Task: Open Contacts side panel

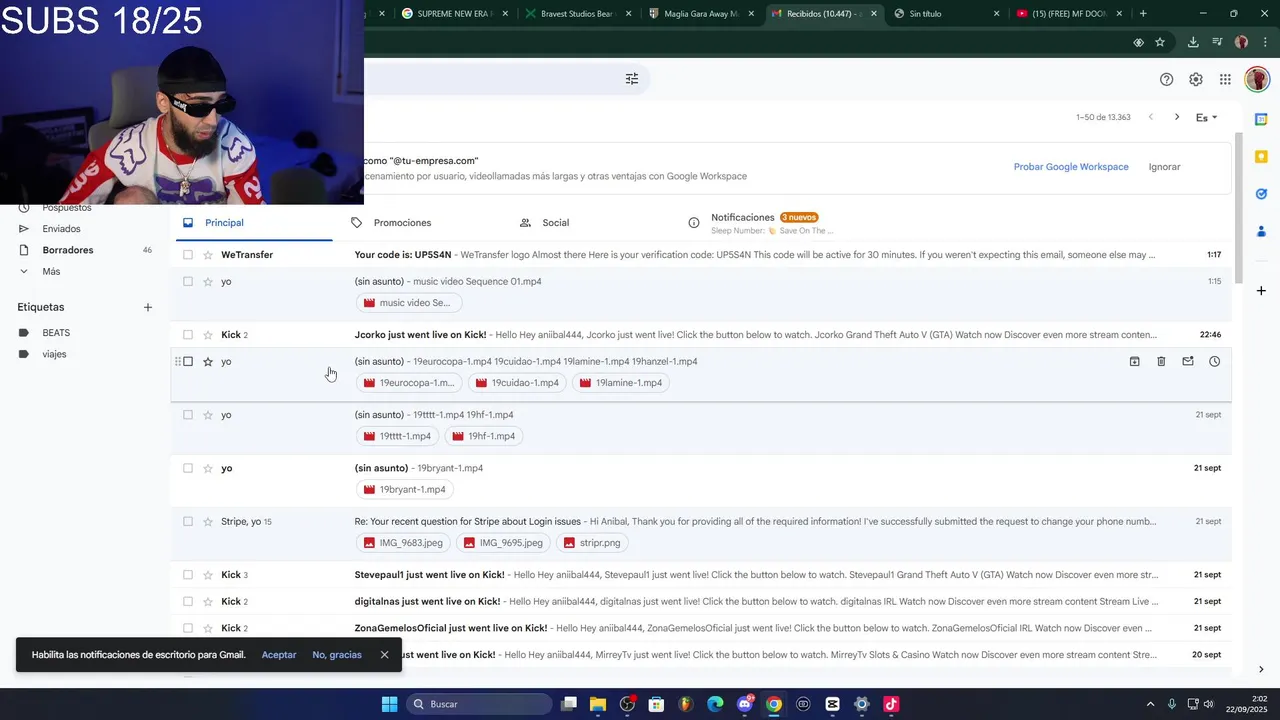Action: [x=1261, y=231]
